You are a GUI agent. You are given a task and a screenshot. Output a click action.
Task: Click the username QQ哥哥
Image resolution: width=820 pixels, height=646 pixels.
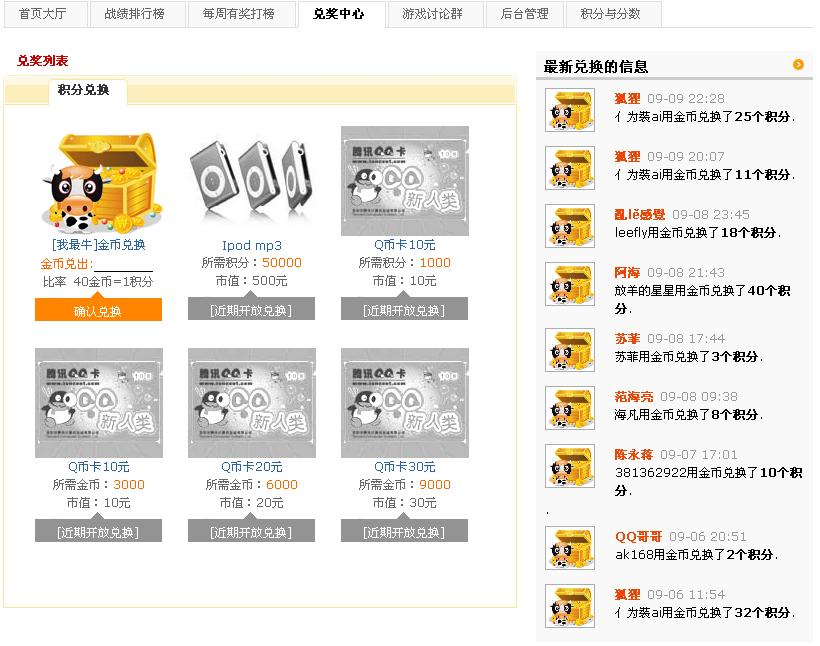(639, 537)
